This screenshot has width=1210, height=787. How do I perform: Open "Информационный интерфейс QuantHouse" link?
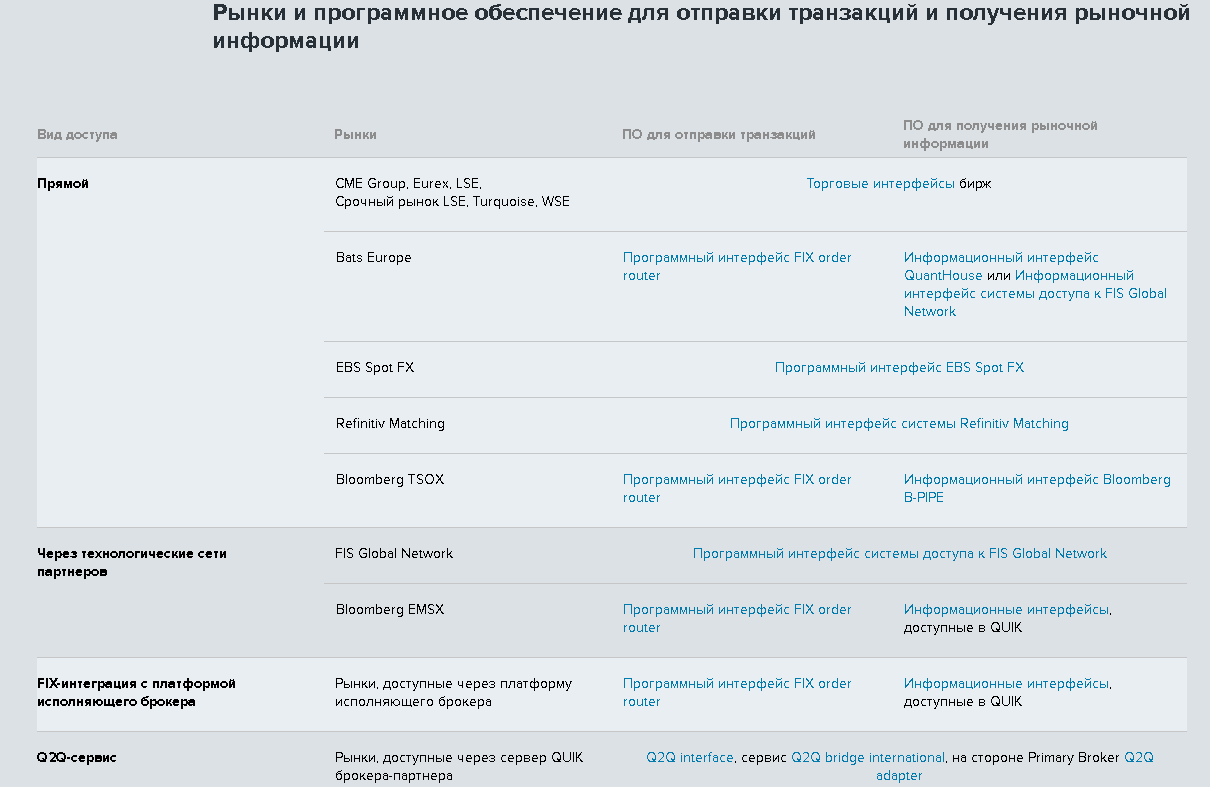(1001, 267)
